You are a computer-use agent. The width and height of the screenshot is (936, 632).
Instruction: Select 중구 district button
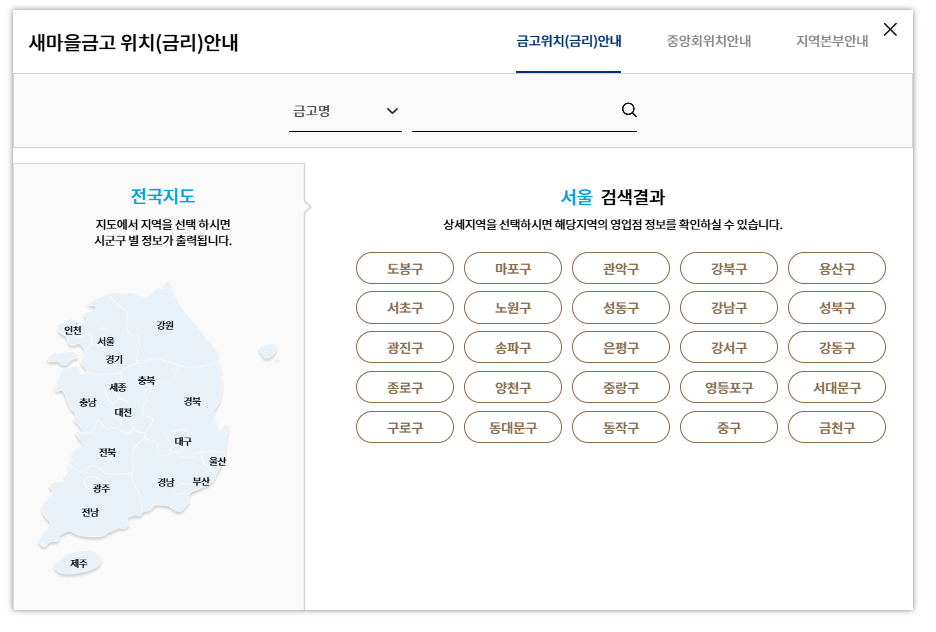729,427
